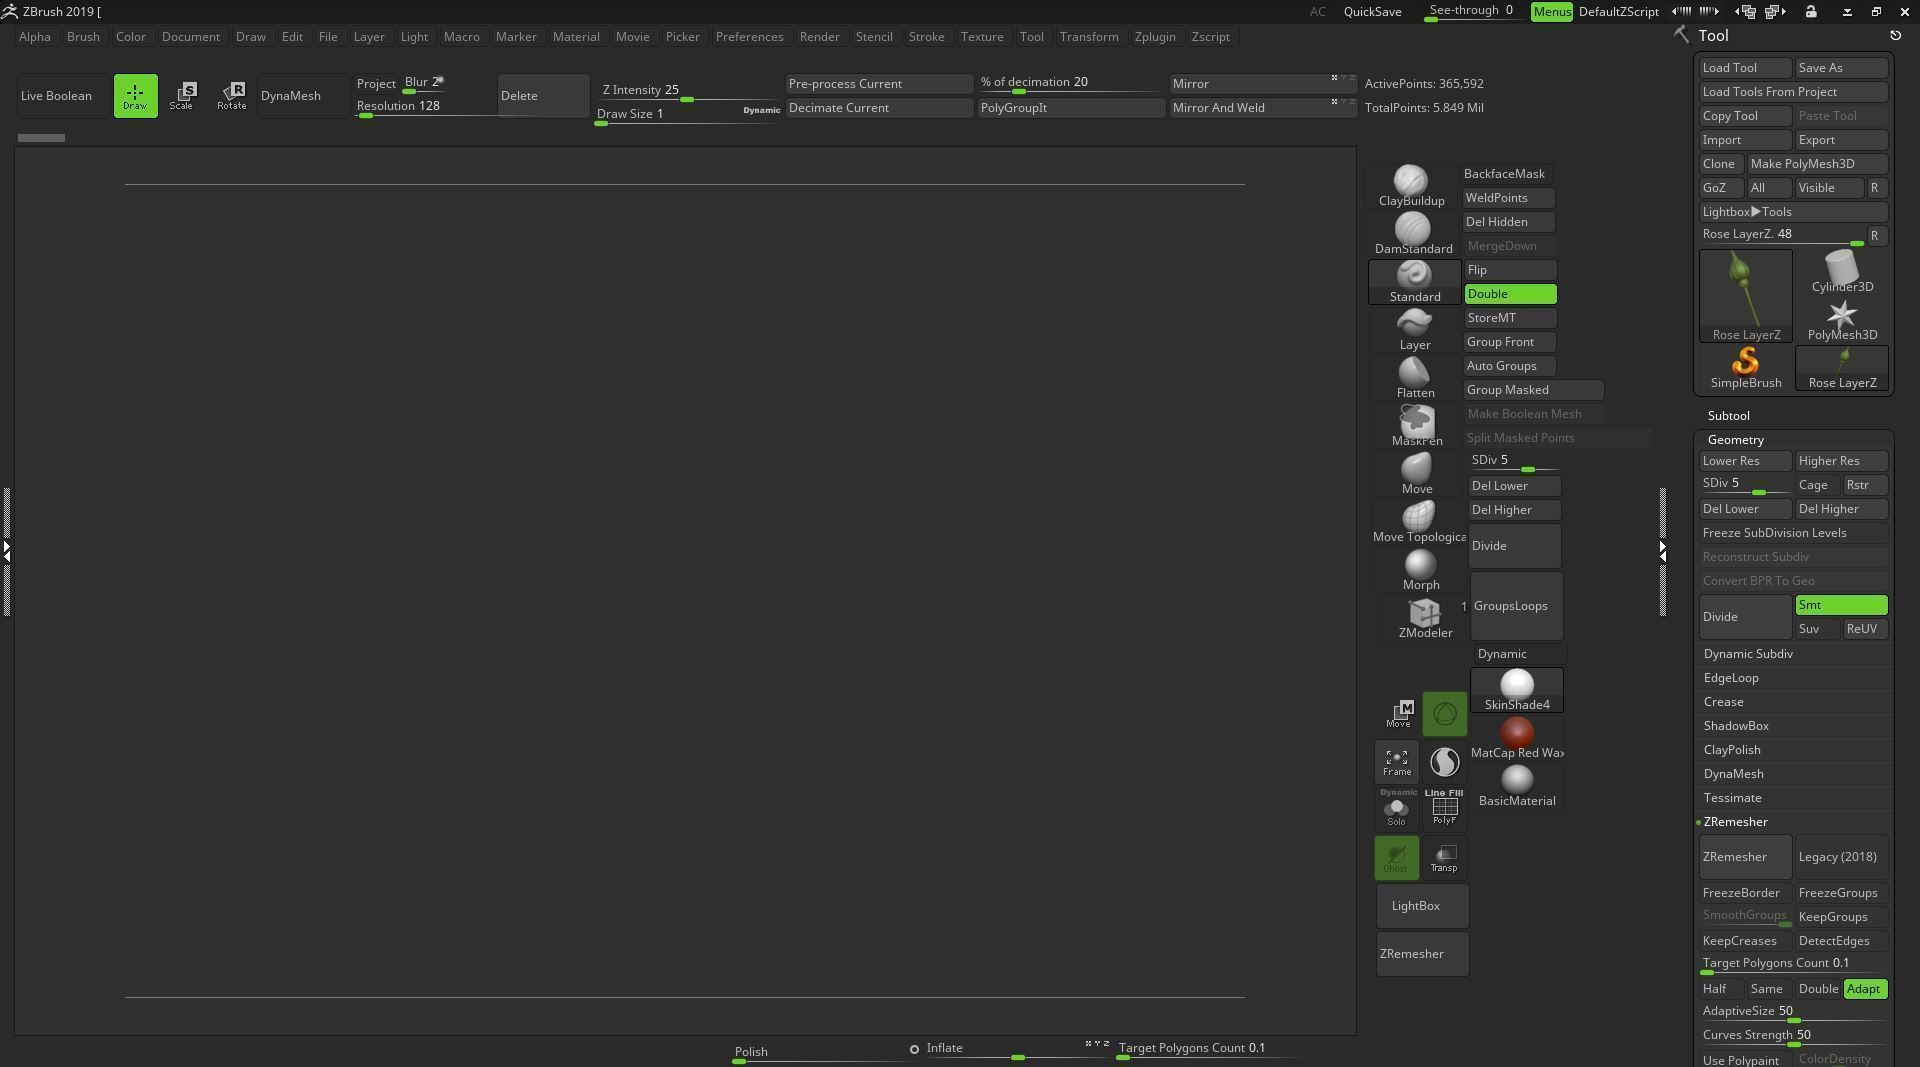Expand the EdgeLoop section
The width and height of the screenshot is (1920, 1067).
pyautogui.click(x=1731, y=678)
